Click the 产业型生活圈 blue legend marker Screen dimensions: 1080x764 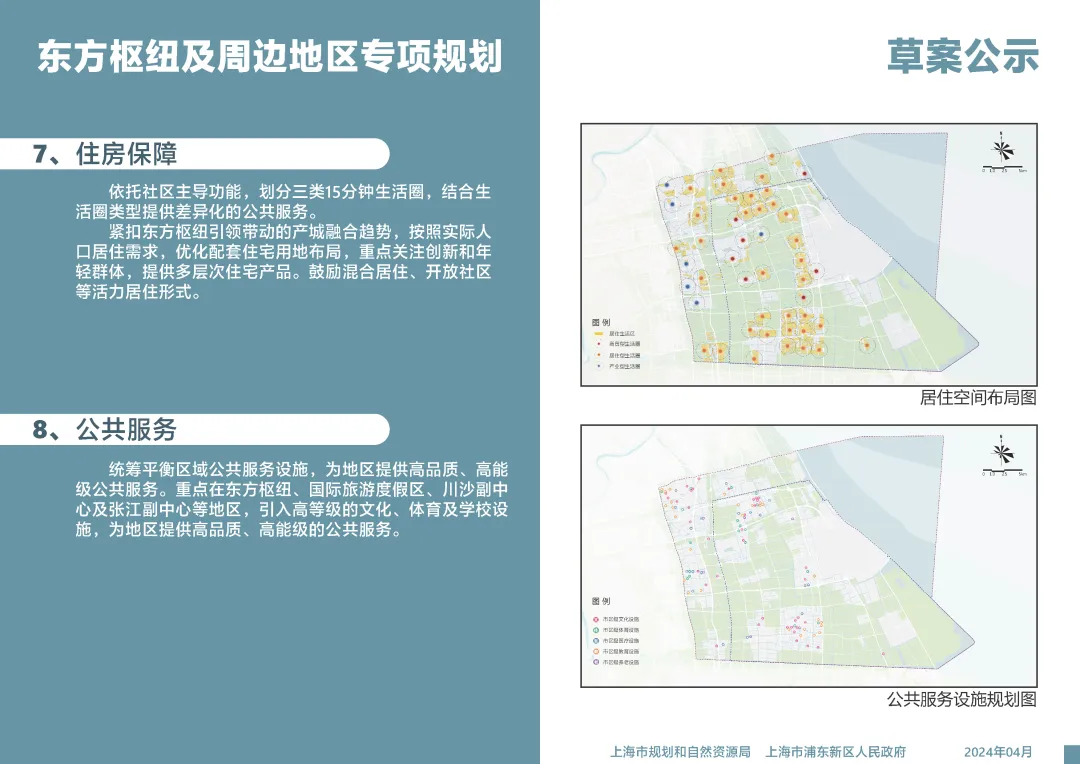[x=598, y=366]
